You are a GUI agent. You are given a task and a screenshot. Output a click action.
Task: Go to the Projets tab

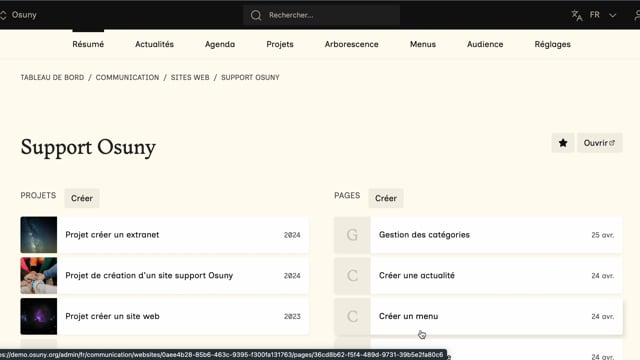[280, 44]
